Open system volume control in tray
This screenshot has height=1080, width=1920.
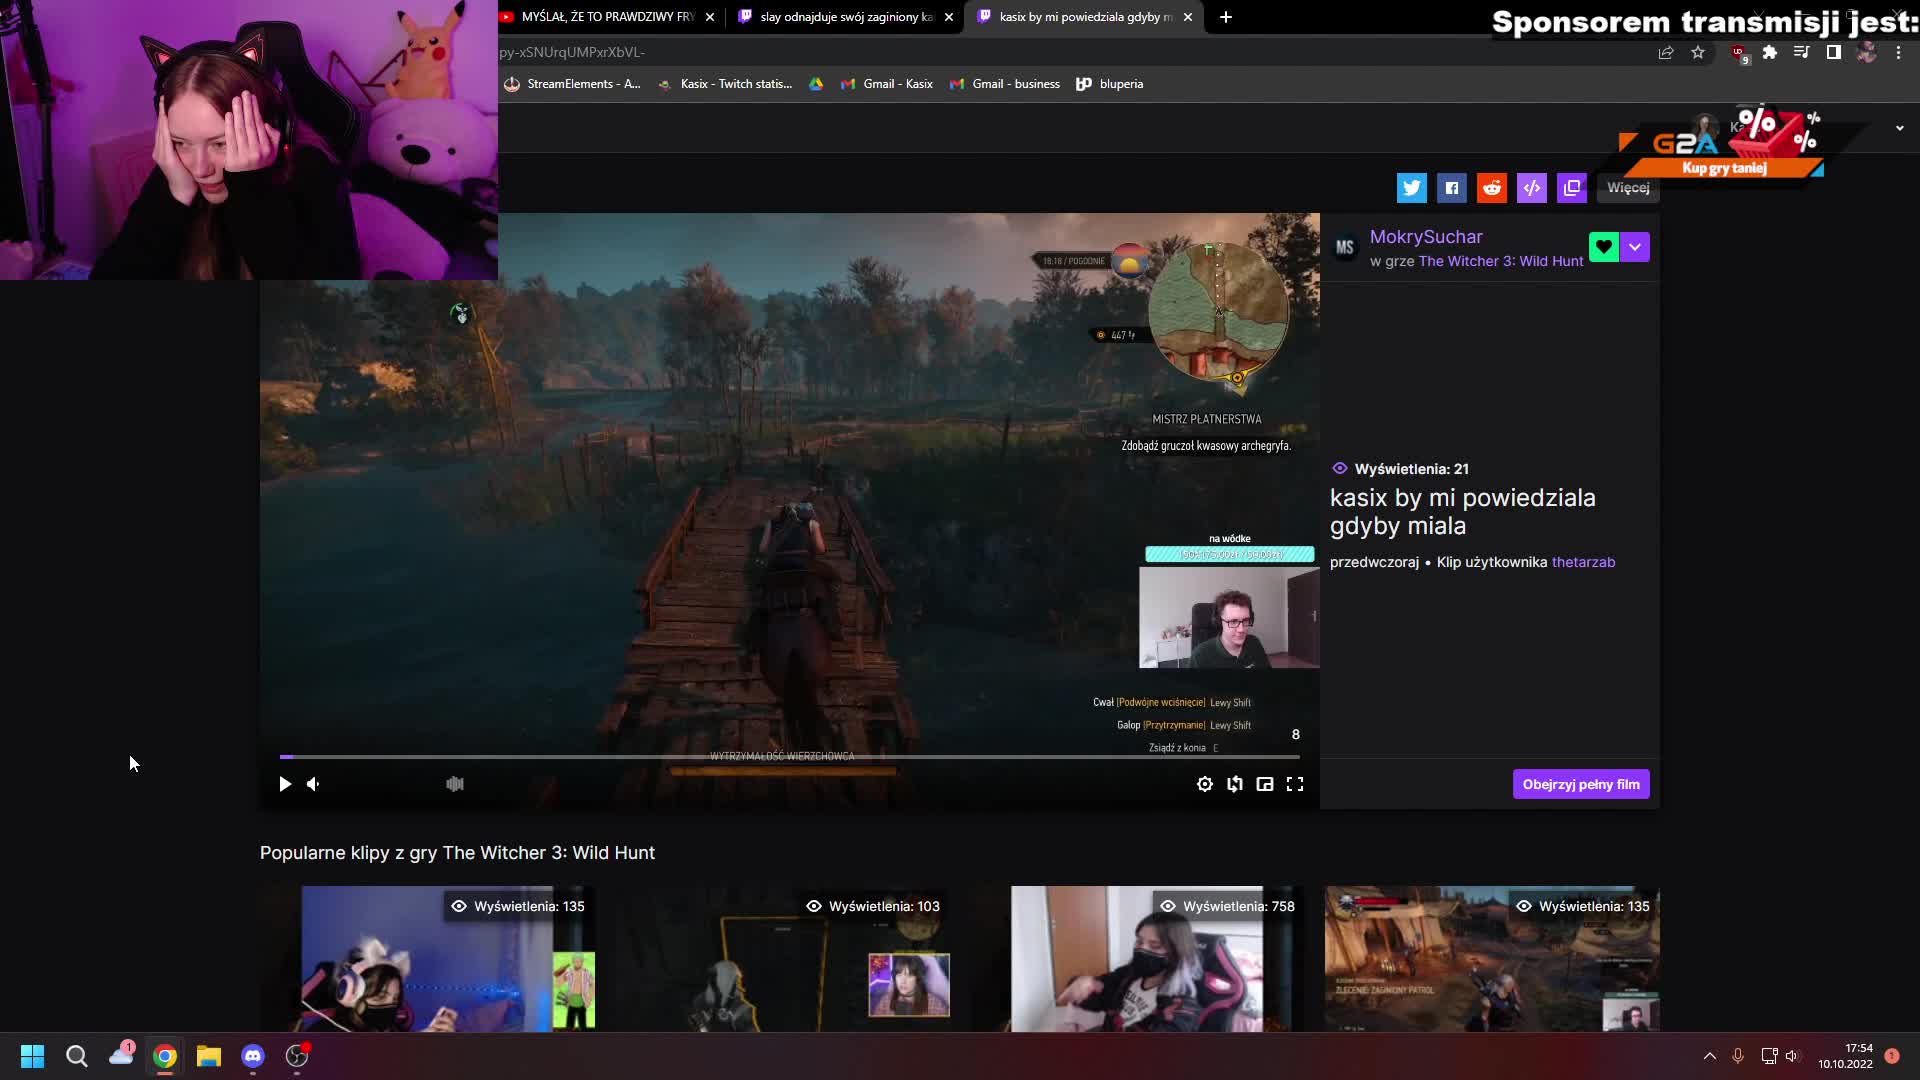pyautogui.click(x=1792, y=1056)
